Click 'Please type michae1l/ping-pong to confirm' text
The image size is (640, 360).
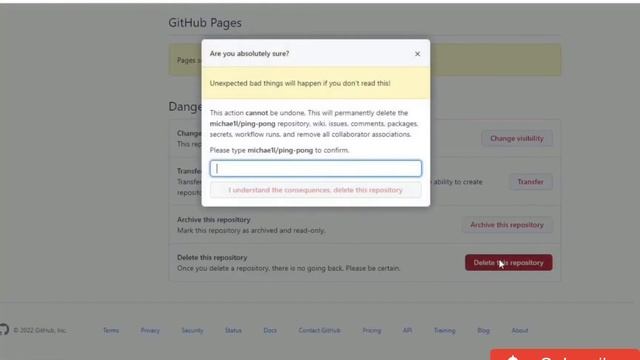coord(279,150)
